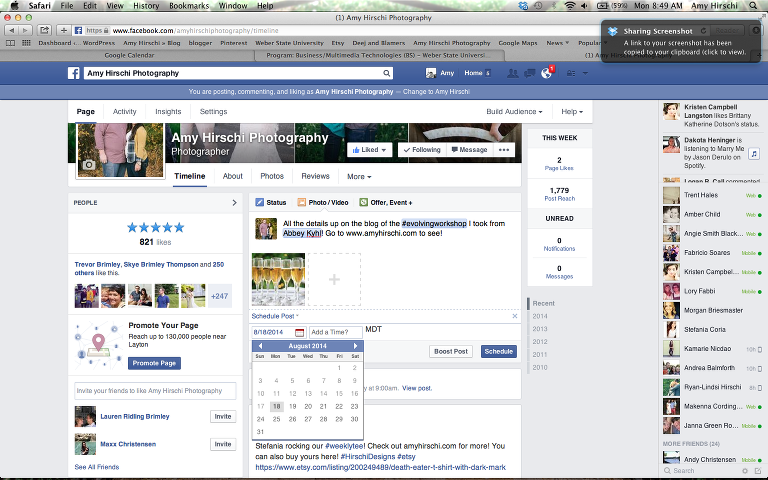Open chat with Trent Hales
Viewport: 768px width, 480px height.
pyautogui.click(x=713, y=195)
